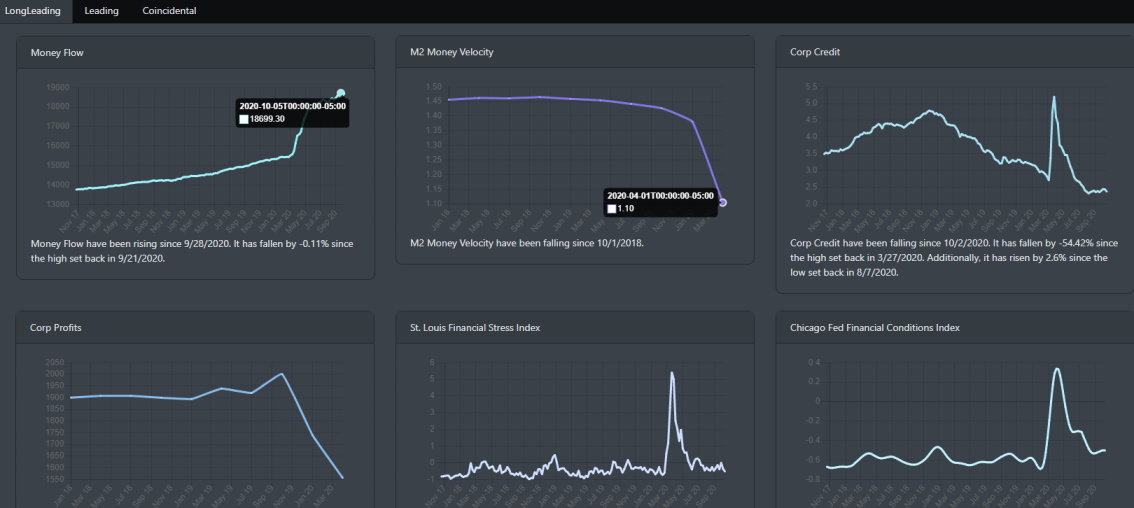Click the 1.50 y-axis label on M2 Velocity
The image size is (1134, 508).
(433, 86)
